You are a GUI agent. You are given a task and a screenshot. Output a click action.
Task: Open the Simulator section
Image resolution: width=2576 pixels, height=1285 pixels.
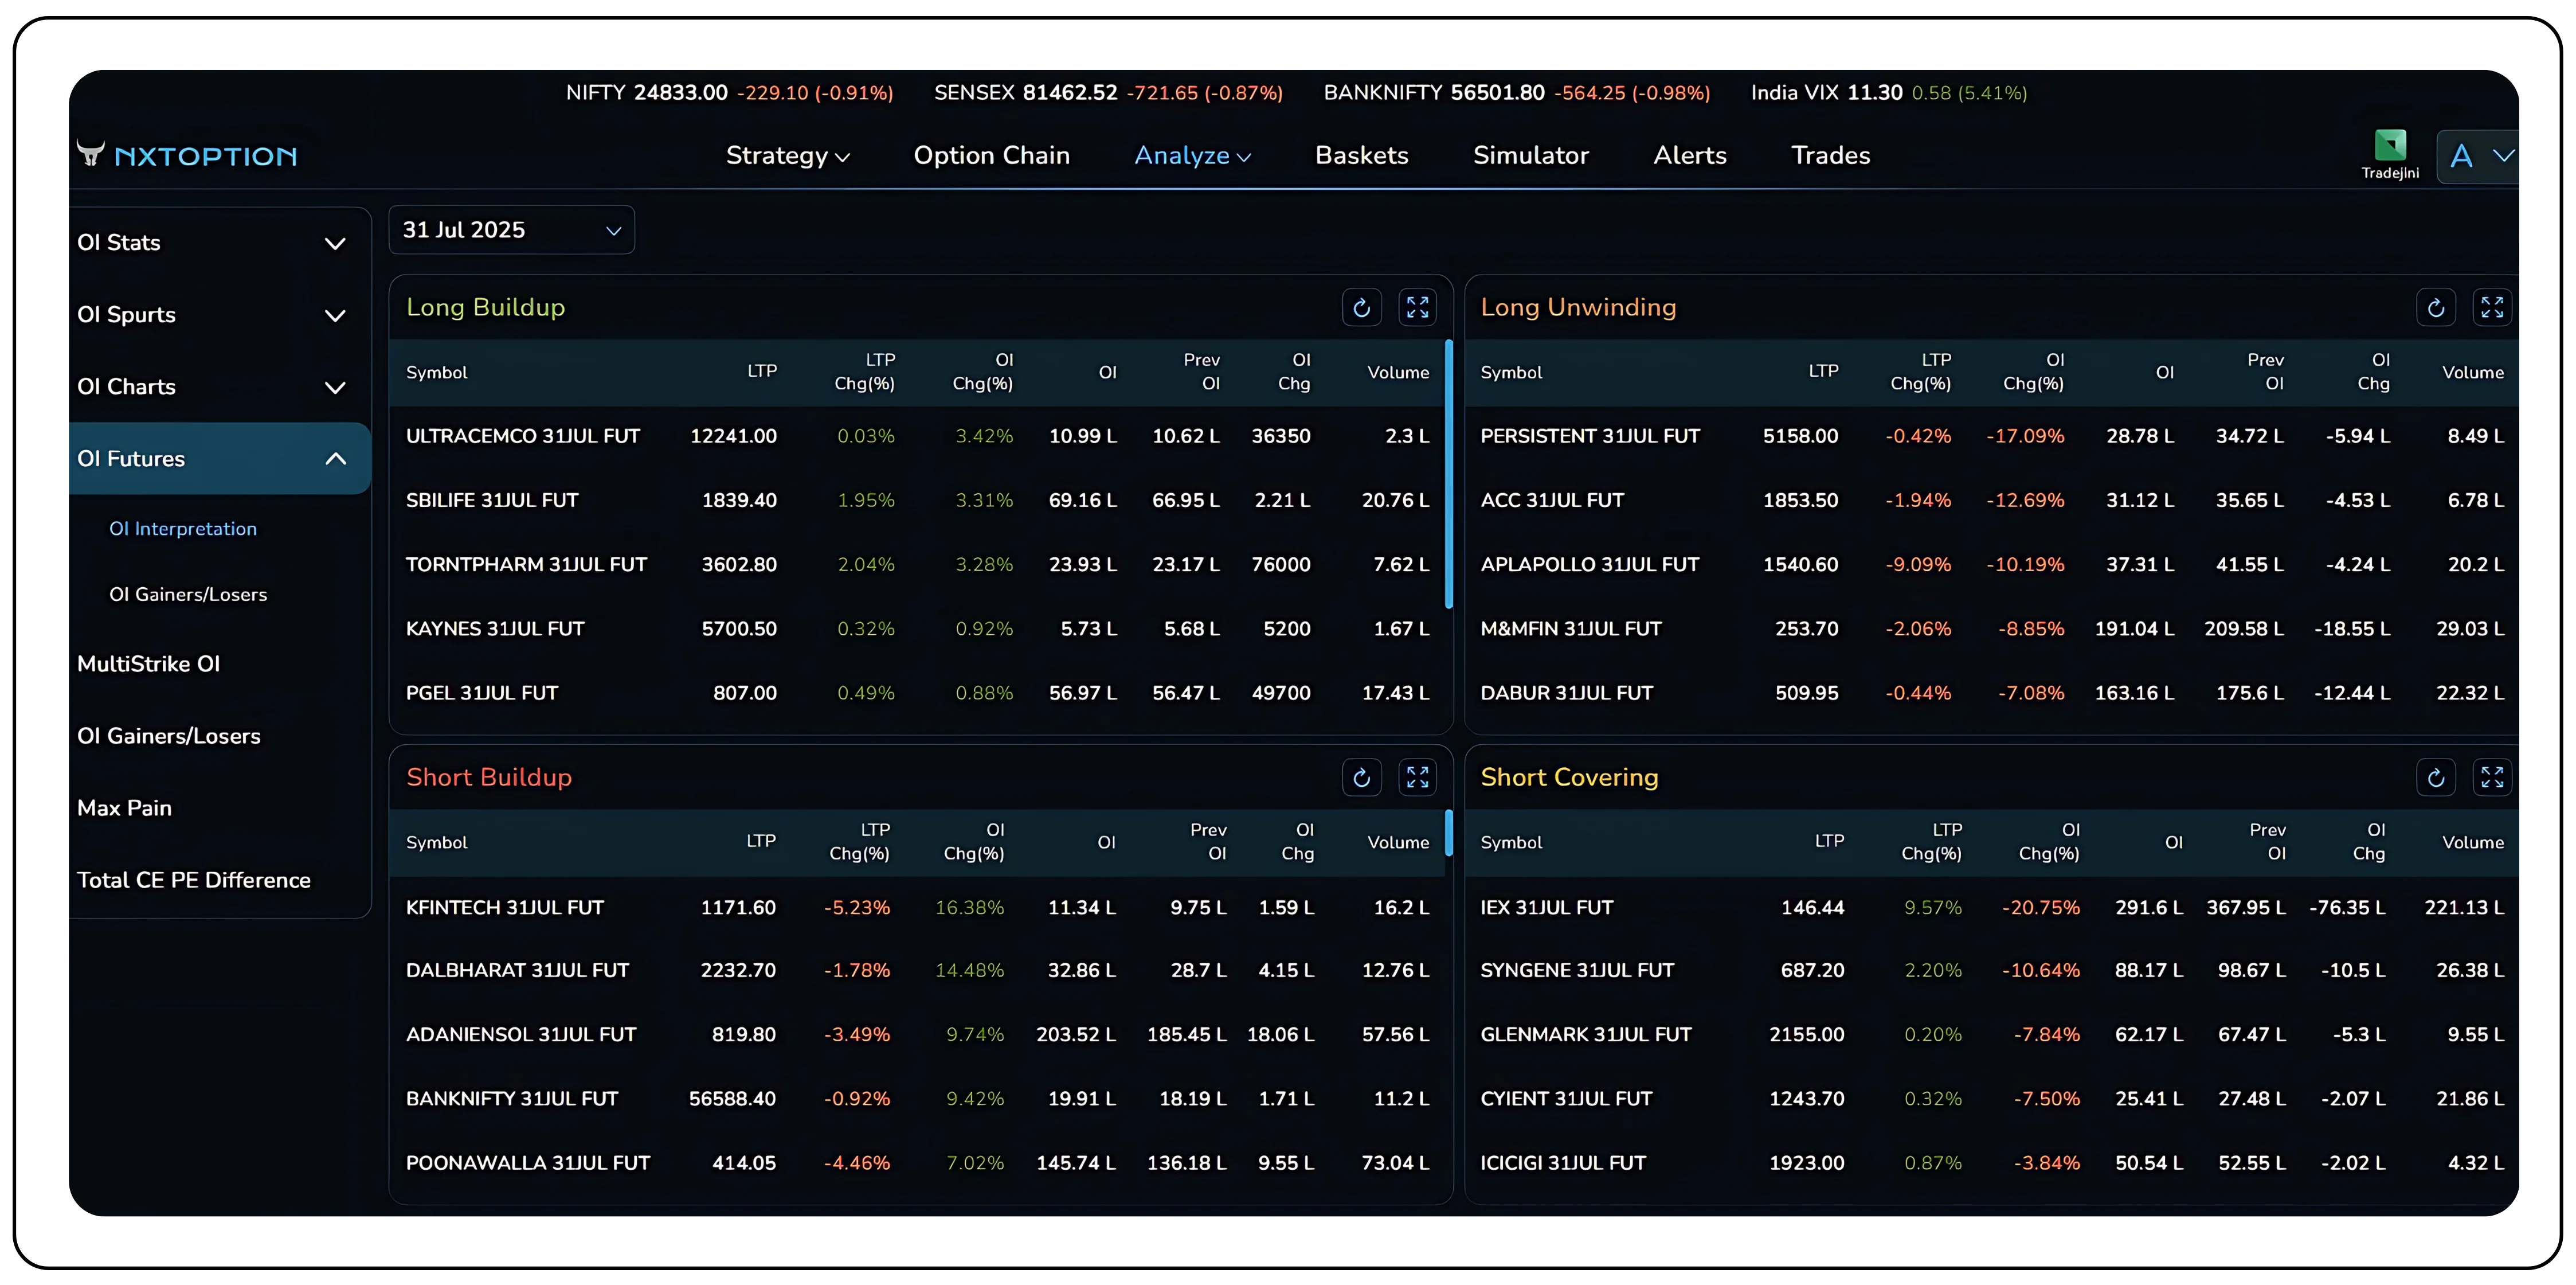[x=1530, y=155]
